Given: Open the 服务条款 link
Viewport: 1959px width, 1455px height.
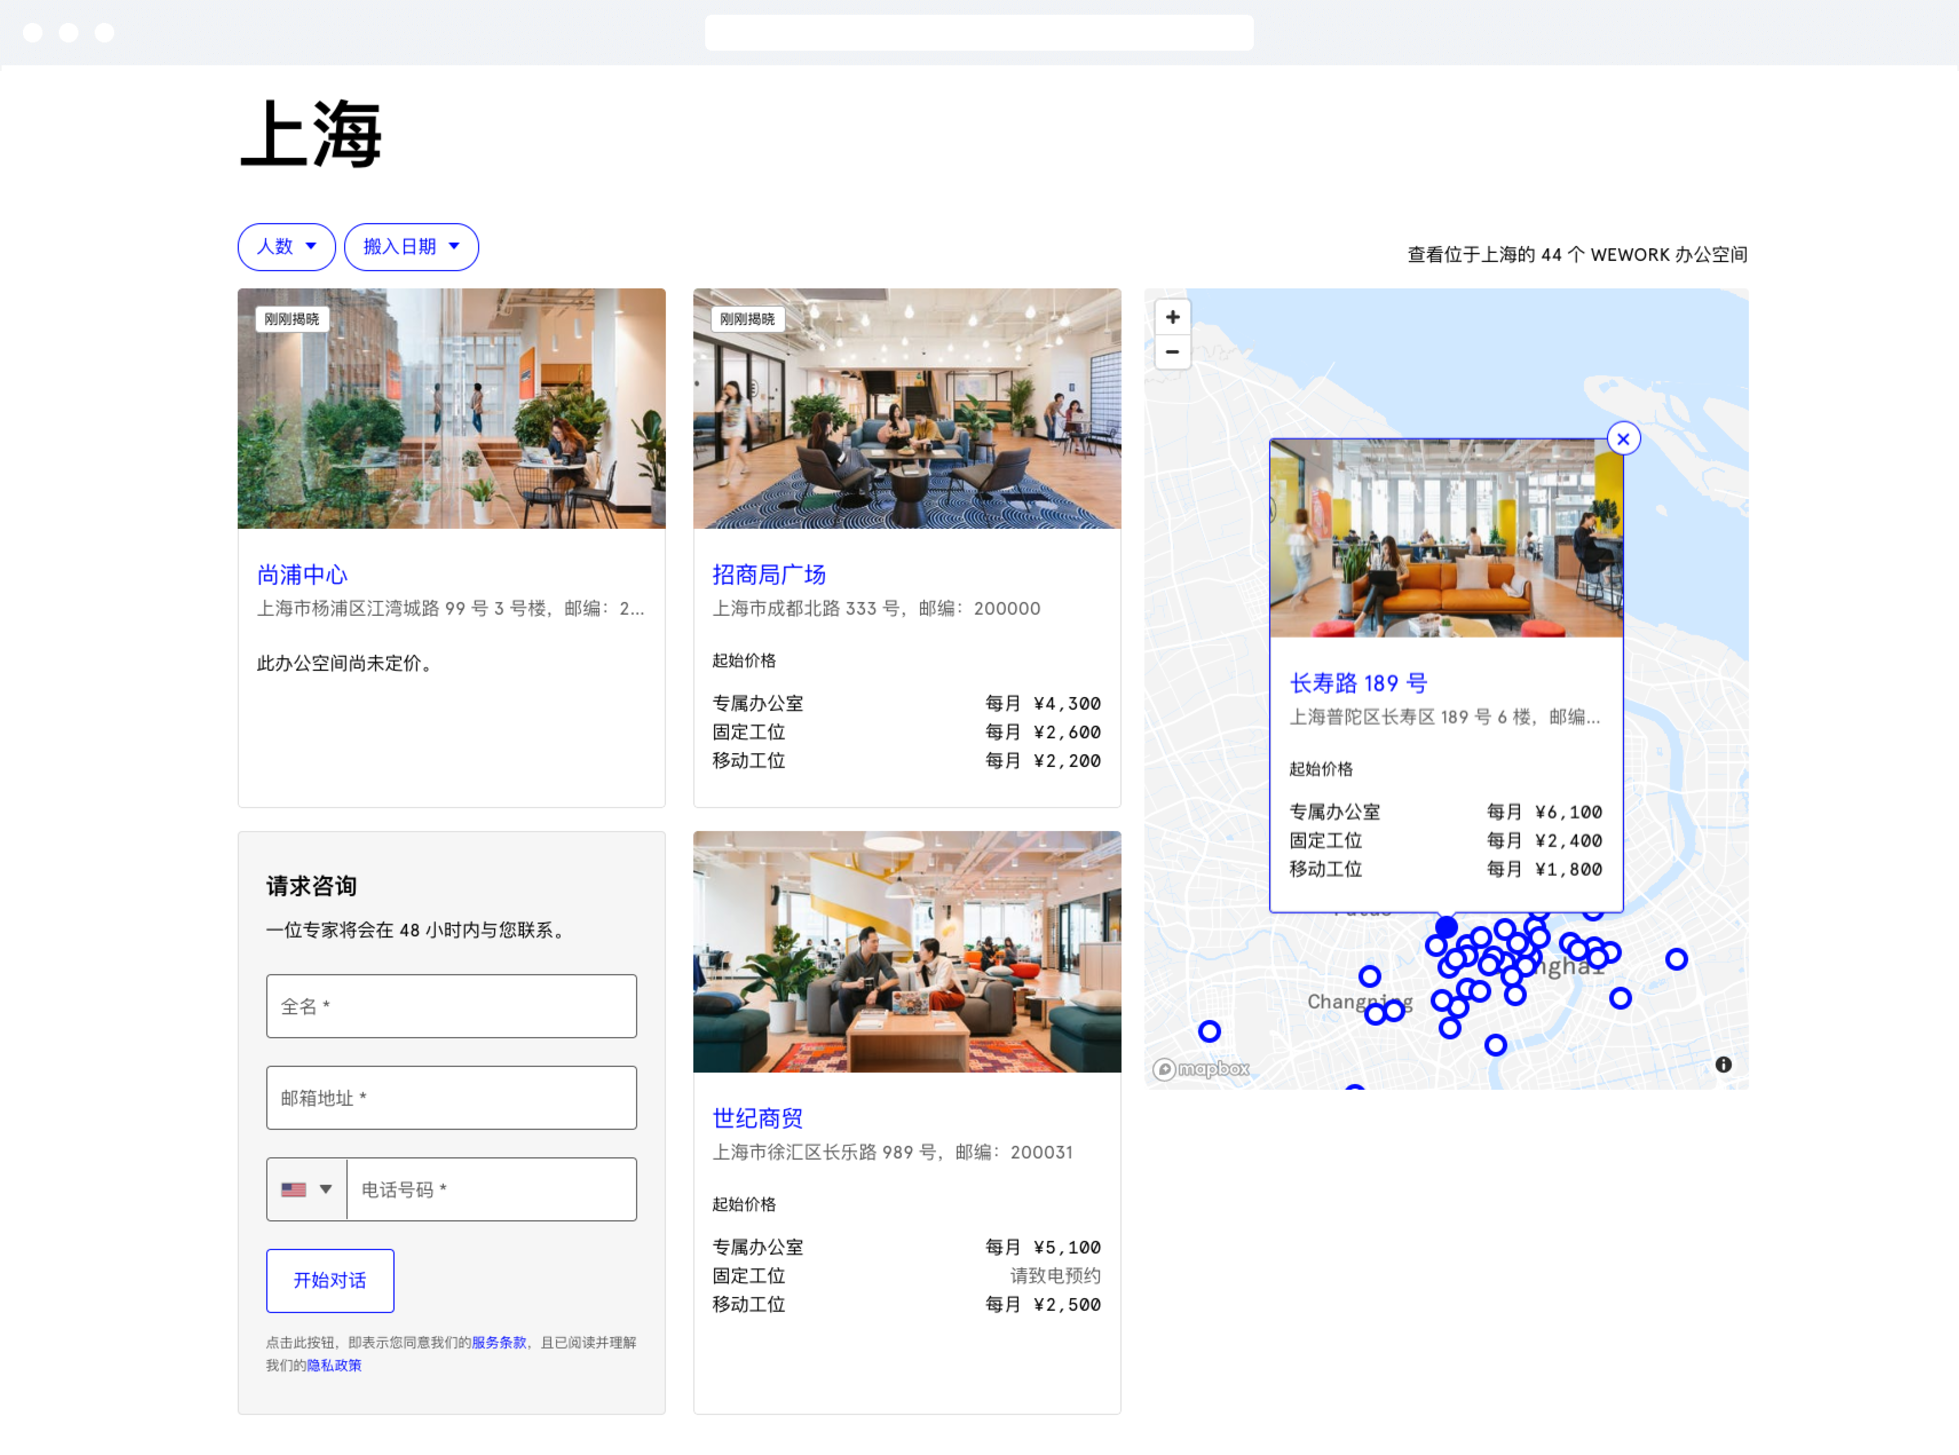Looking at the screenshot, I should tap(498, 1342).
